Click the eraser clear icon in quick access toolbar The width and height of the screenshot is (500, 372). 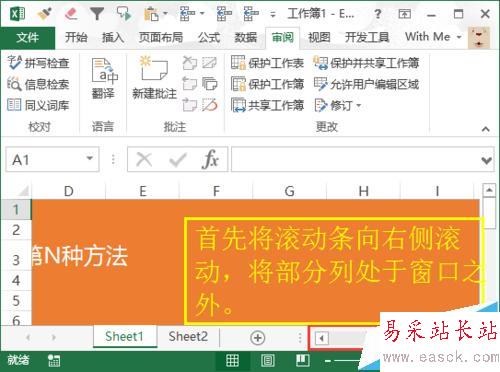click(70, 14)
